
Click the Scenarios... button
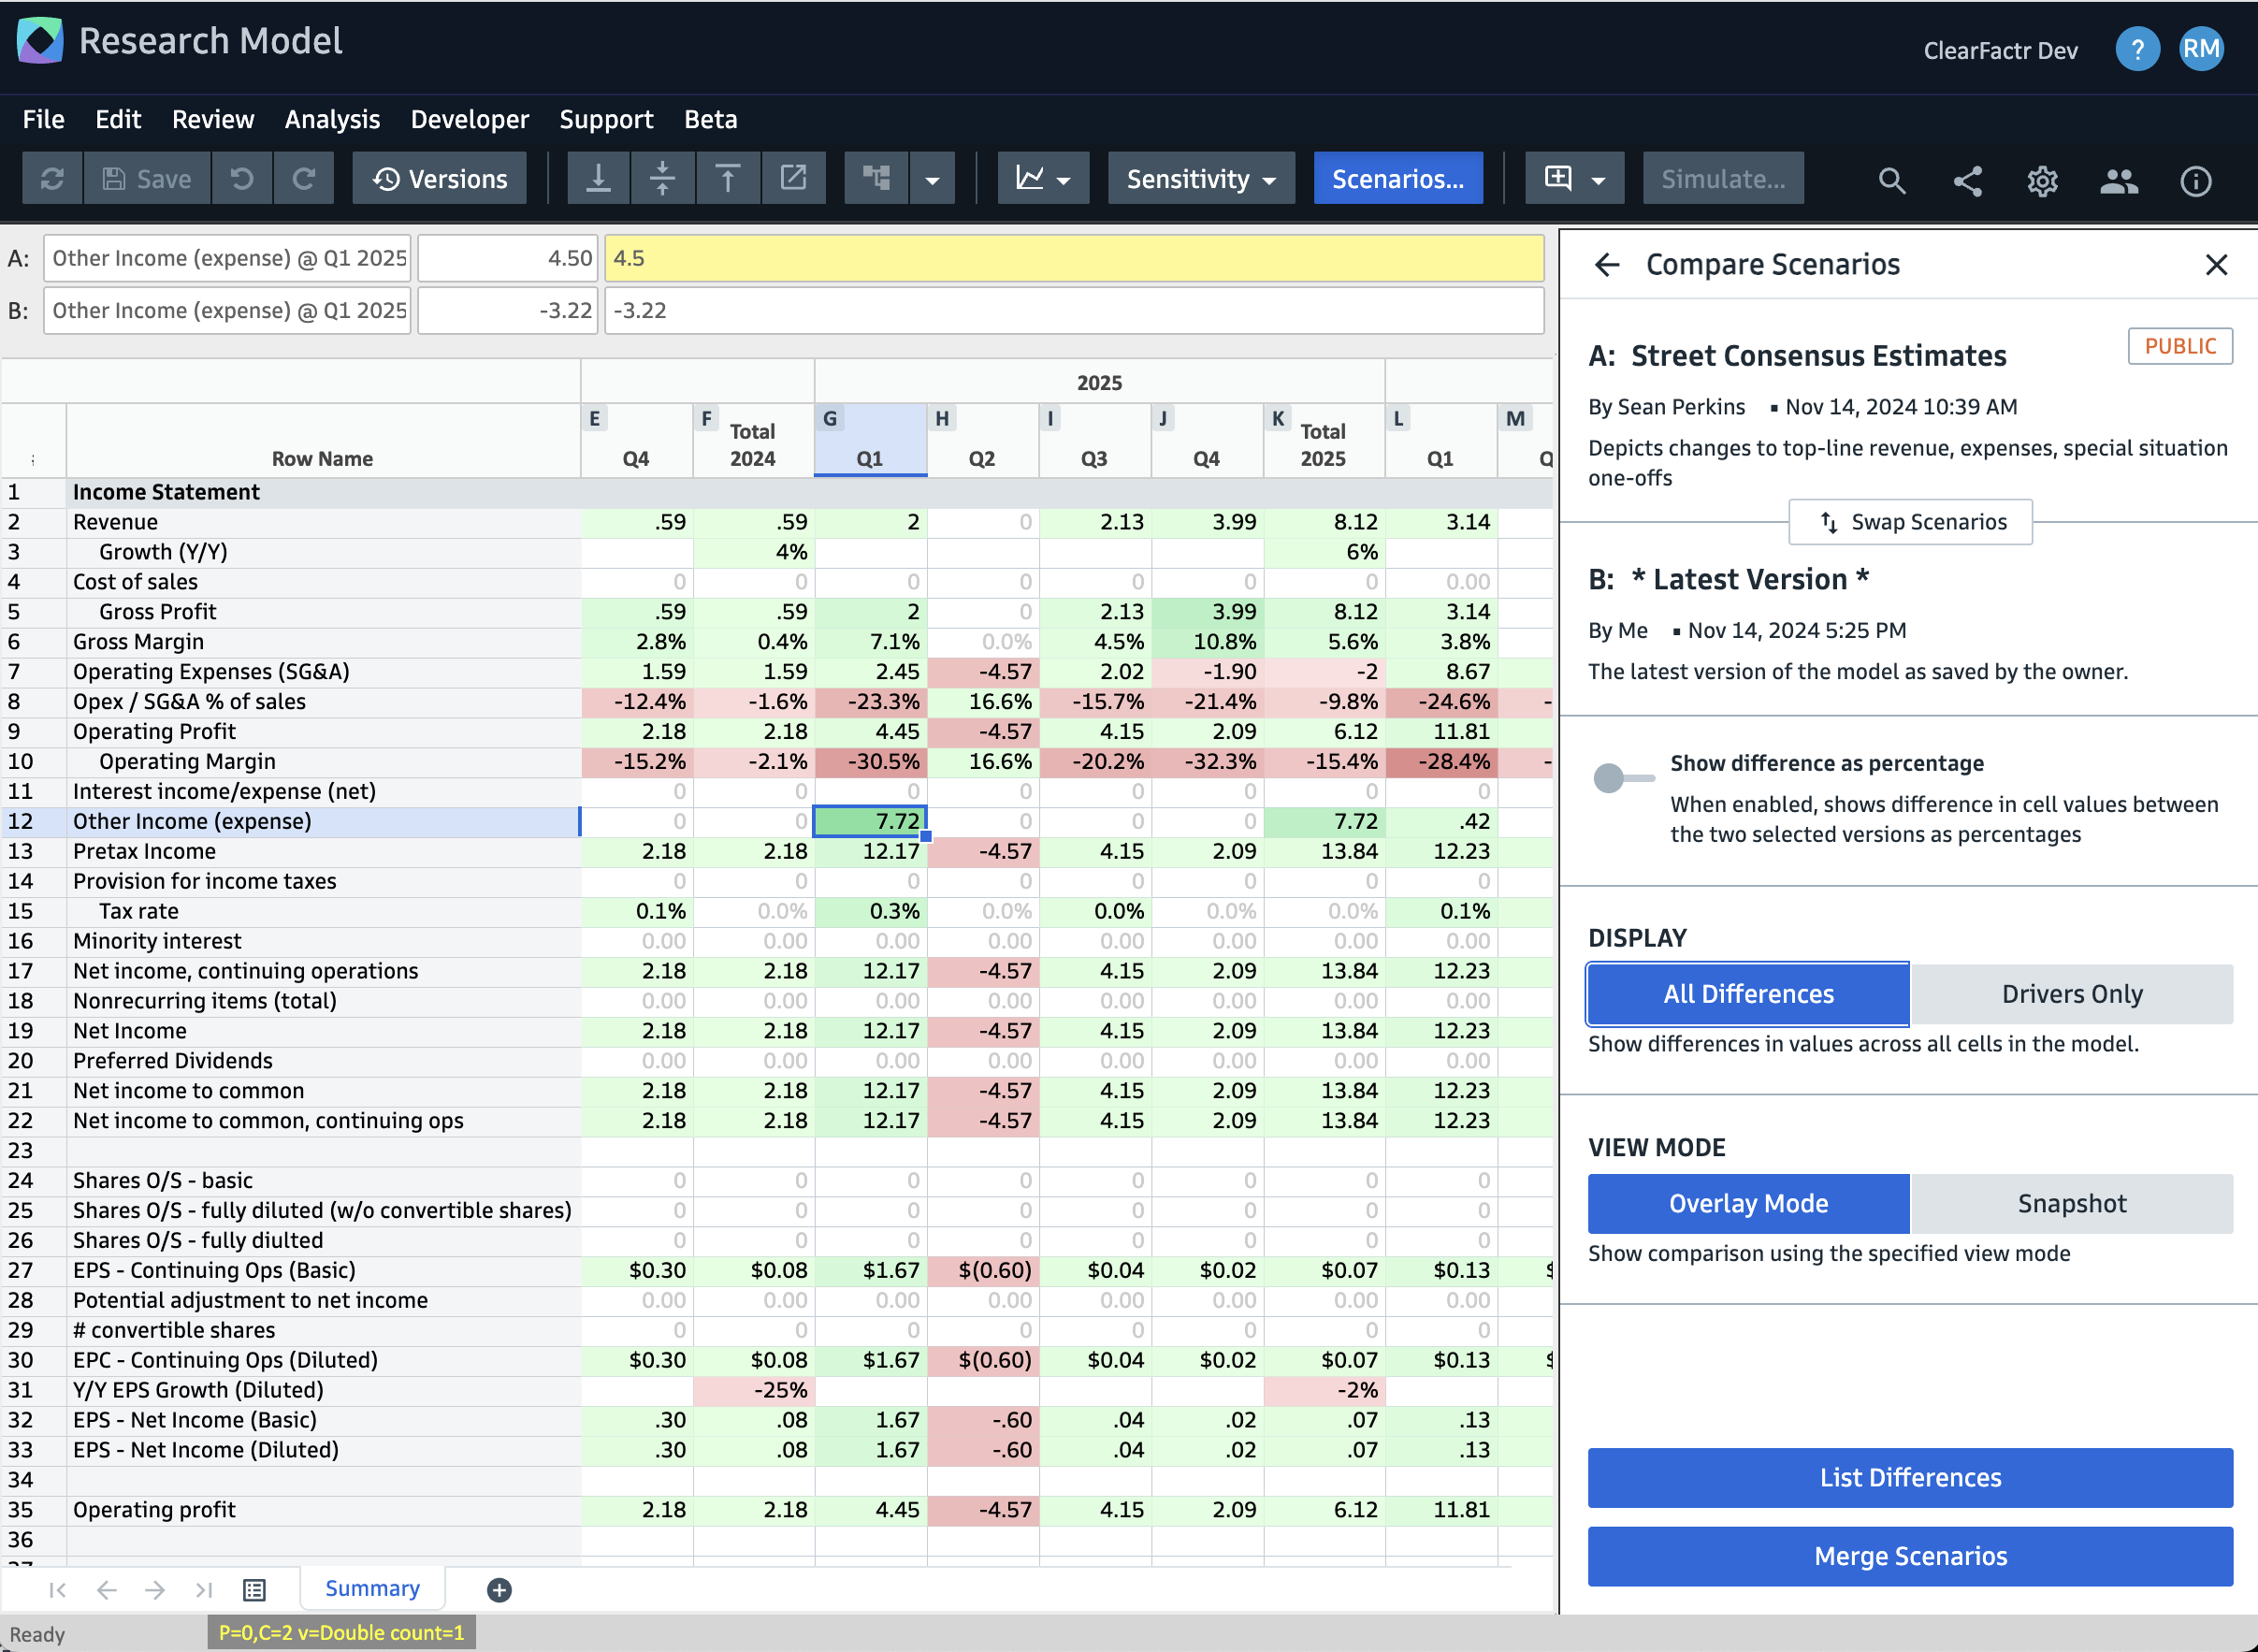pyautogui.click(x=1398, y=179)
